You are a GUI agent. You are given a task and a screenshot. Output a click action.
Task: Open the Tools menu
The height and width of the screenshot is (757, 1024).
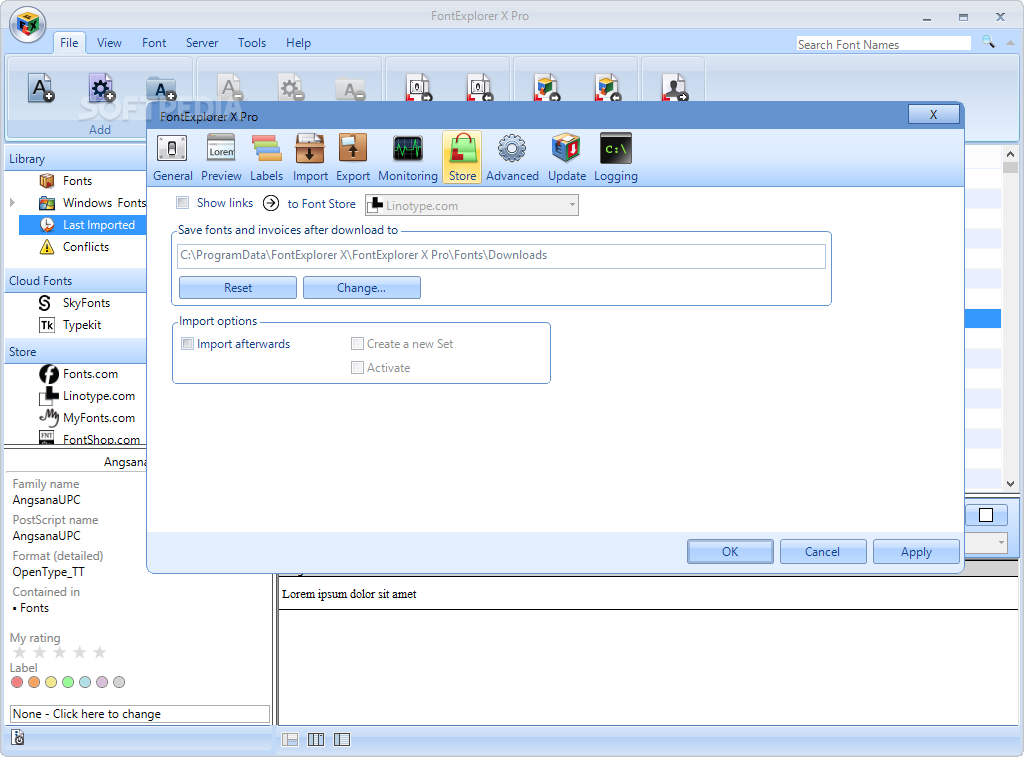pos(252,42)
